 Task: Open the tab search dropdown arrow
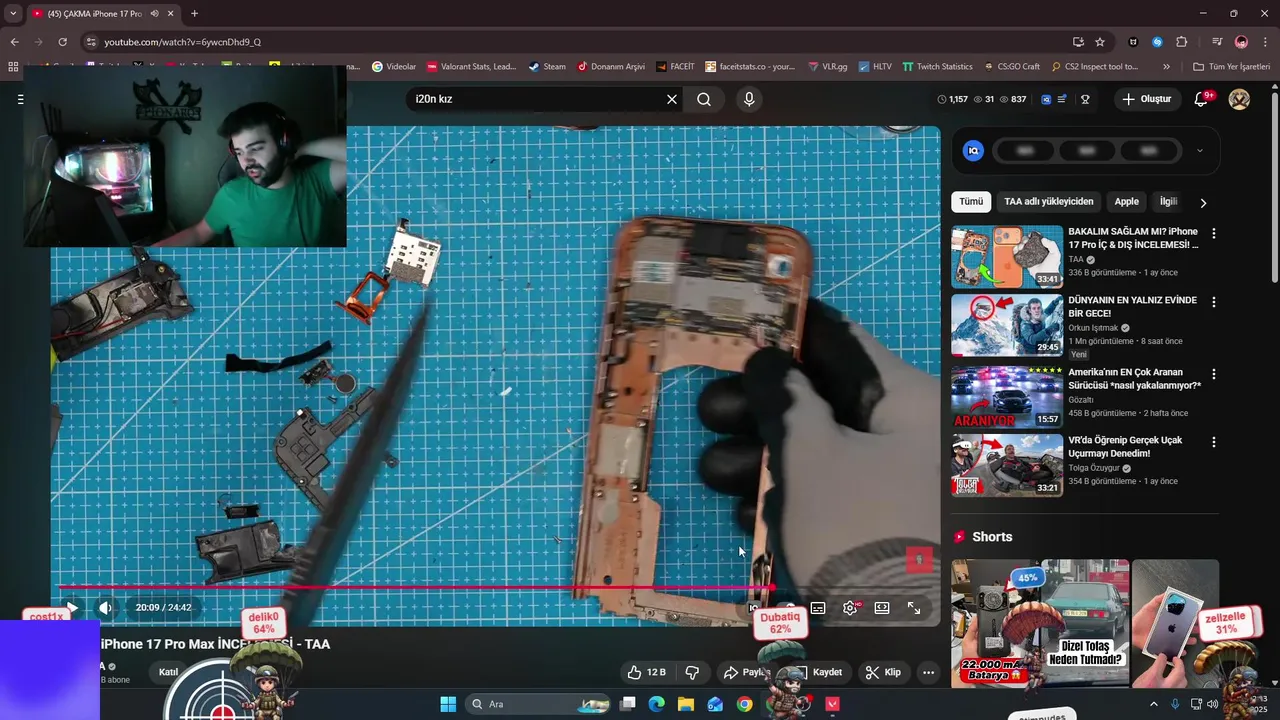13,14
